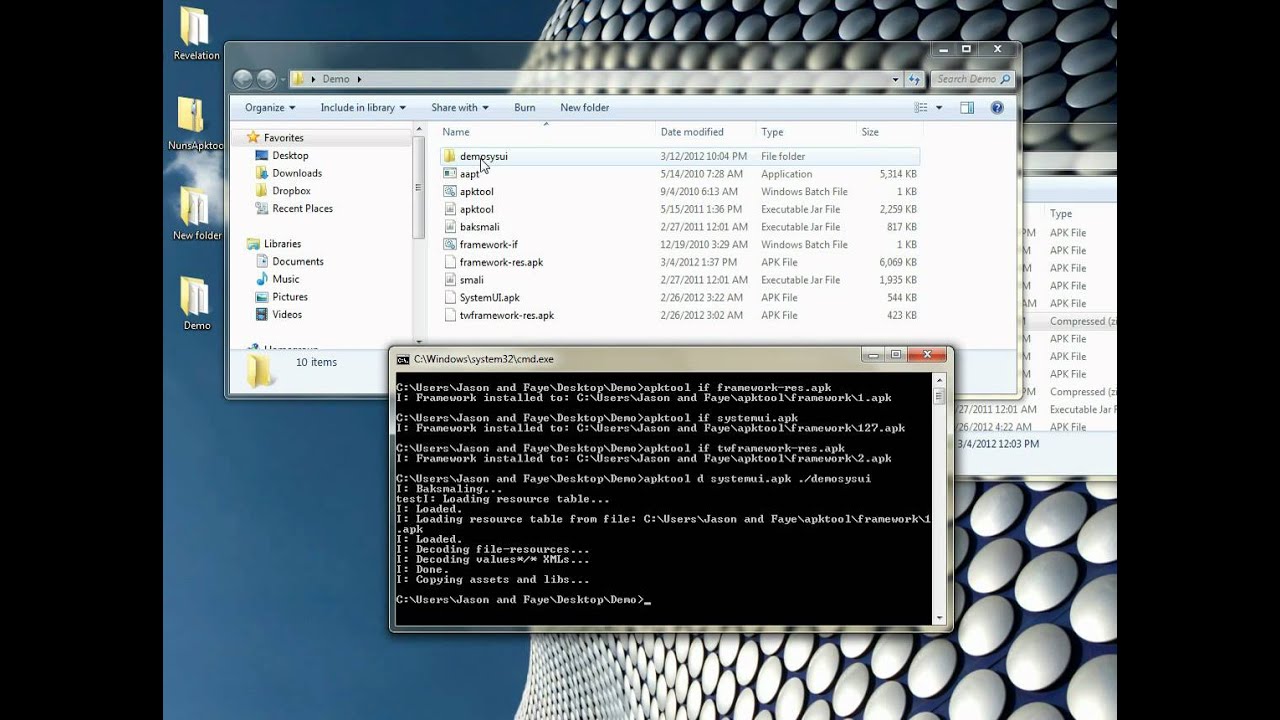Open Documents library in navigation pane

click(x=298, y=261)
